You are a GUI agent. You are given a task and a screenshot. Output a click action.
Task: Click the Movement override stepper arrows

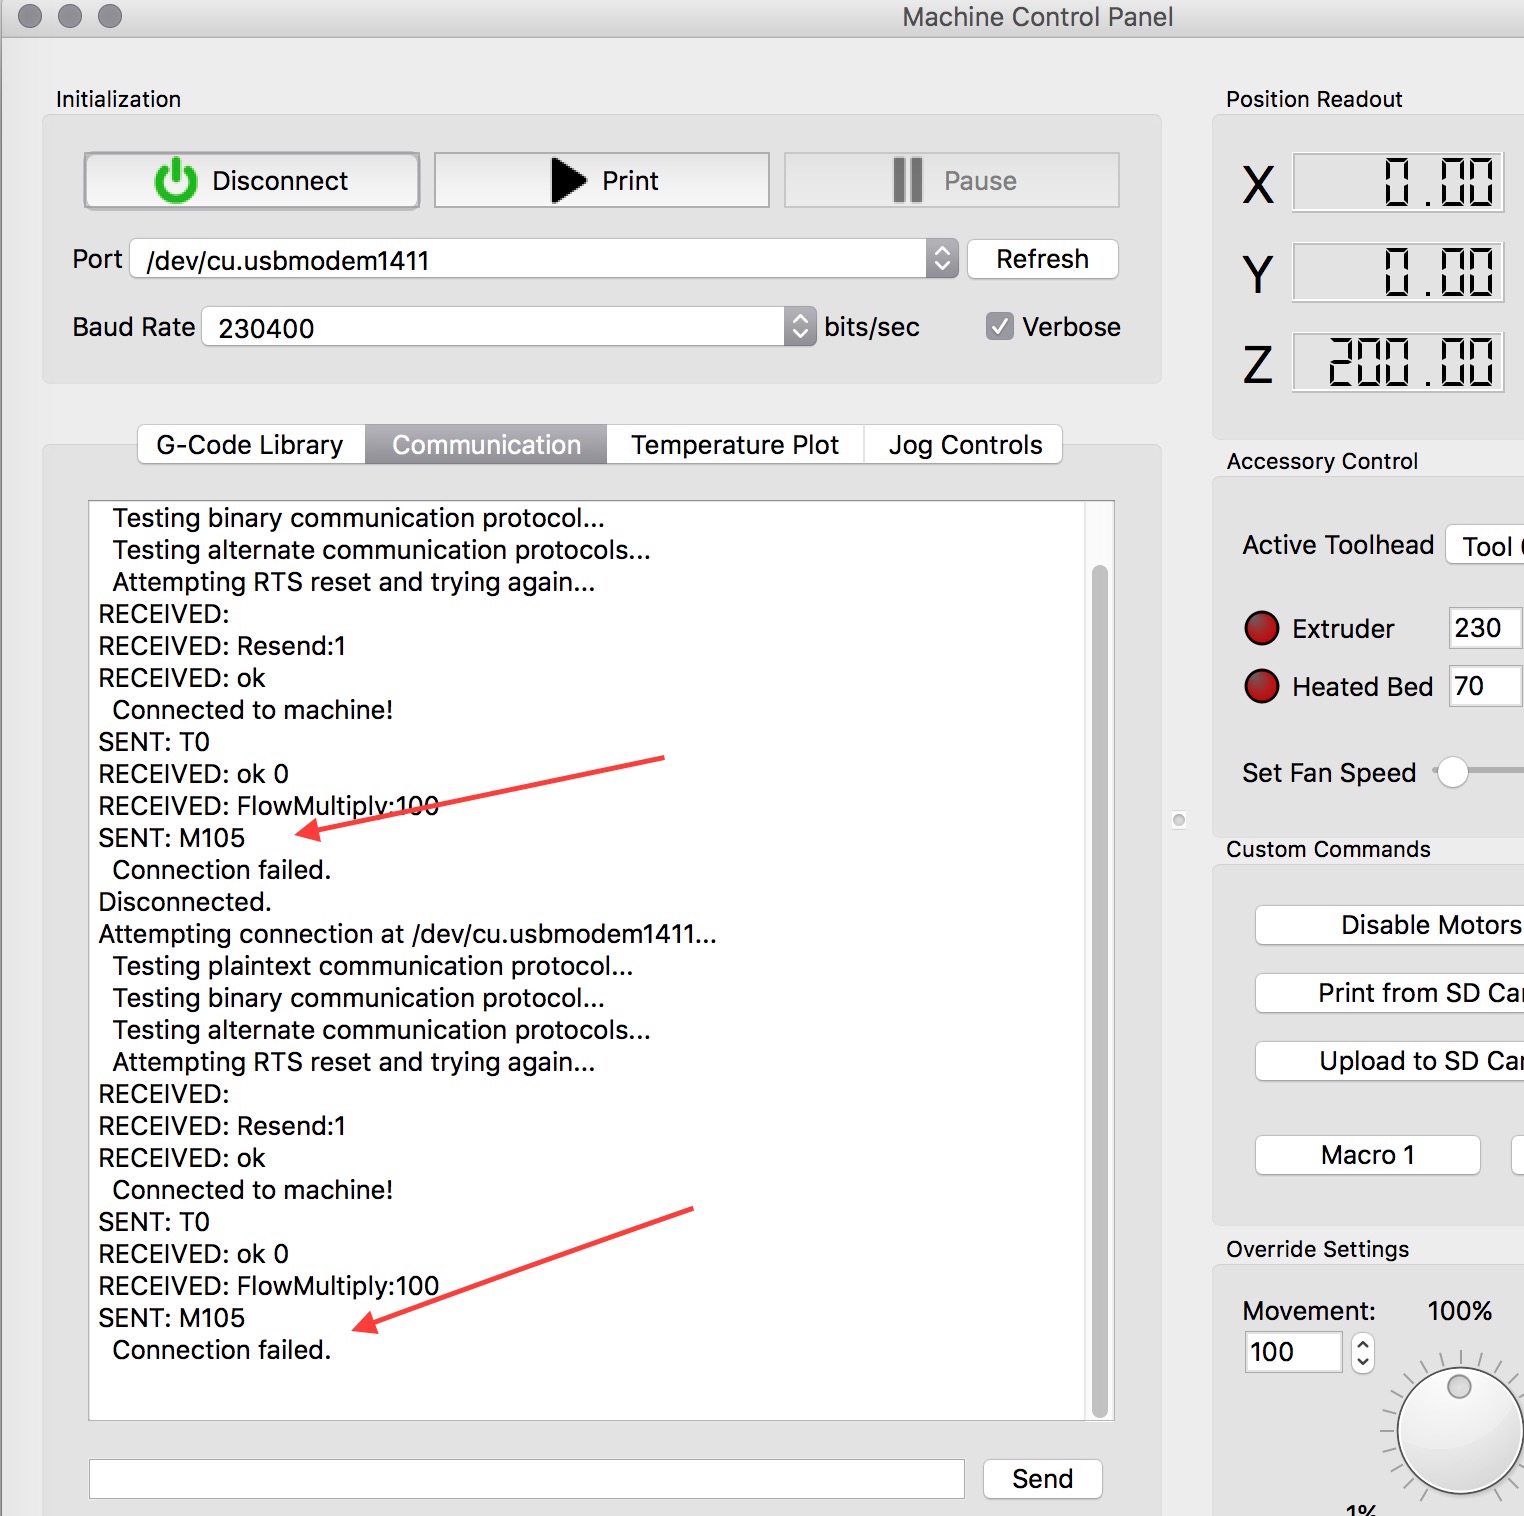coord(1362,1353)
